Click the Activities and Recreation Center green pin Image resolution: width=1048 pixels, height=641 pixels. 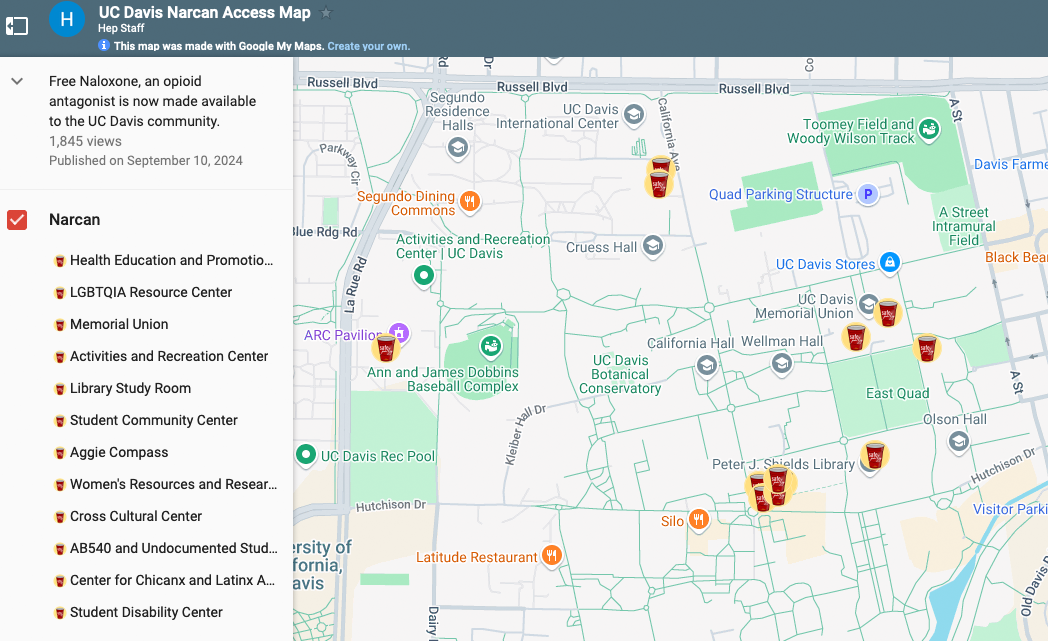[424, 275]
